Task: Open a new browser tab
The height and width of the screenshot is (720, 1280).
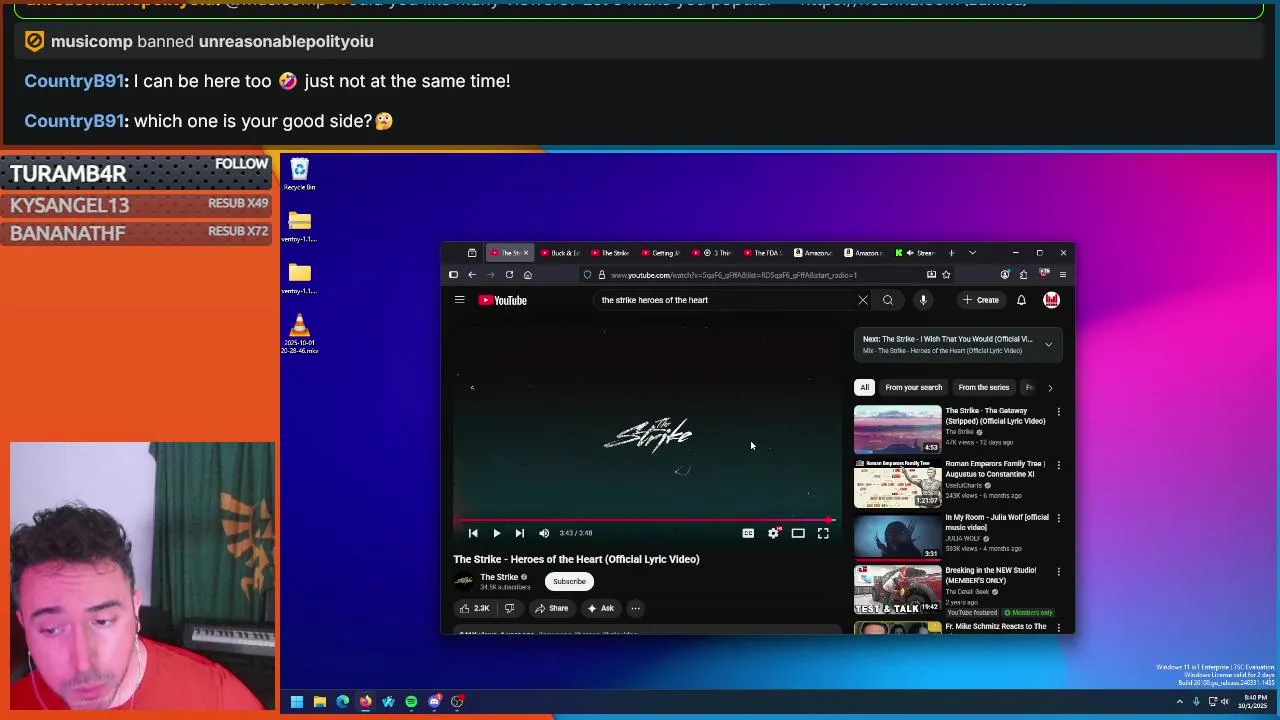Action: 951,253
